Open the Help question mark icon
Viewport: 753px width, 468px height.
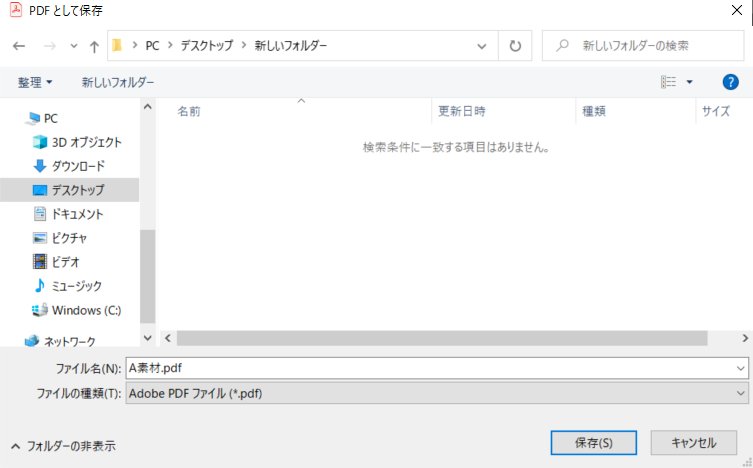[x=730, y=82]
